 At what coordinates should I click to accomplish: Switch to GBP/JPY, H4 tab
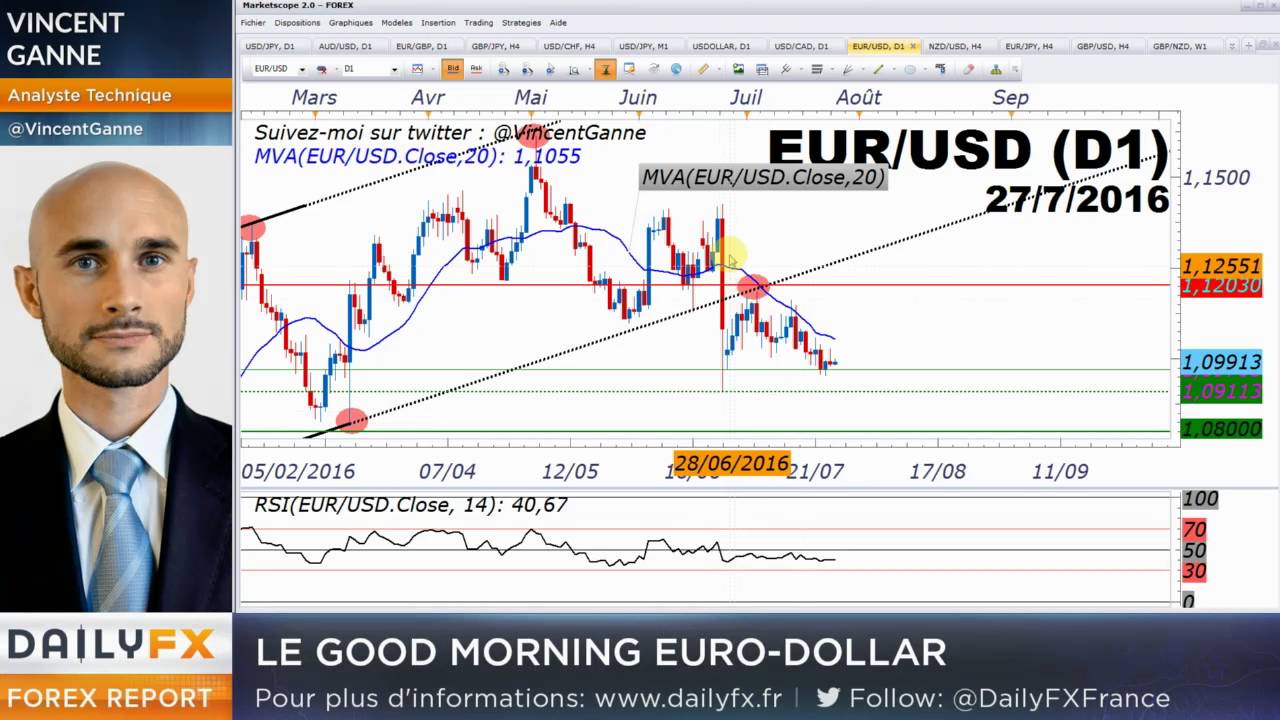pyautogui.click(x=496, y=46)
